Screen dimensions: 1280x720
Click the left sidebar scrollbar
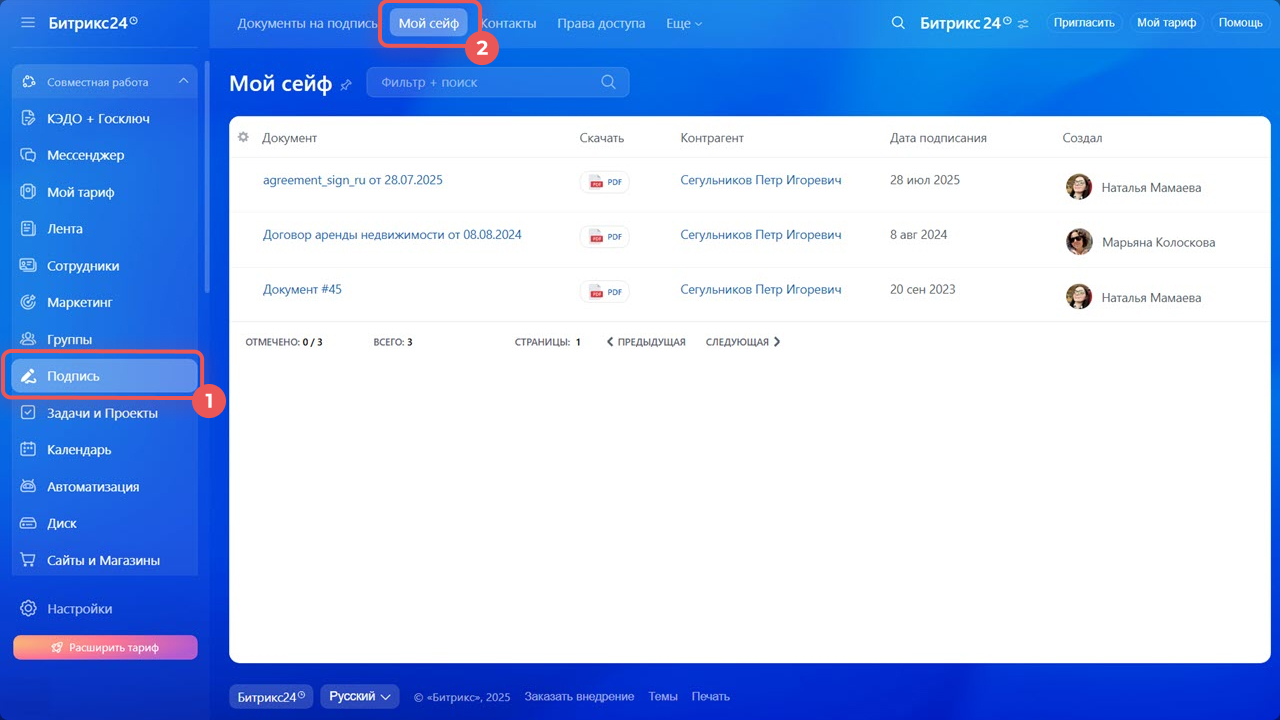[207, 178]
